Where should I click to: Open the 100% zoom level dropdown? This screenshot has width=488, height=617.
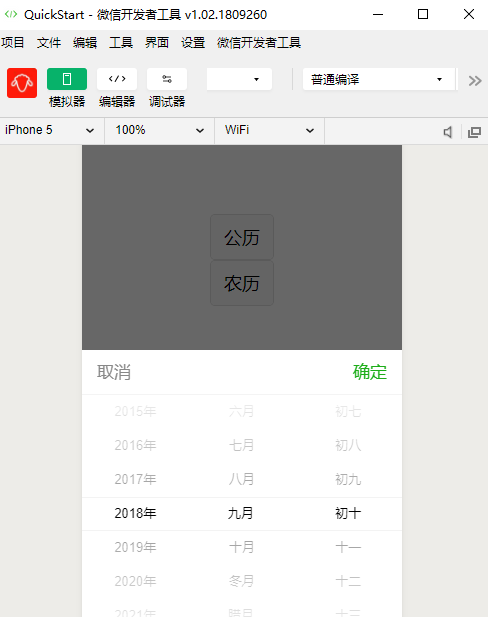click(x=159, y=130)
